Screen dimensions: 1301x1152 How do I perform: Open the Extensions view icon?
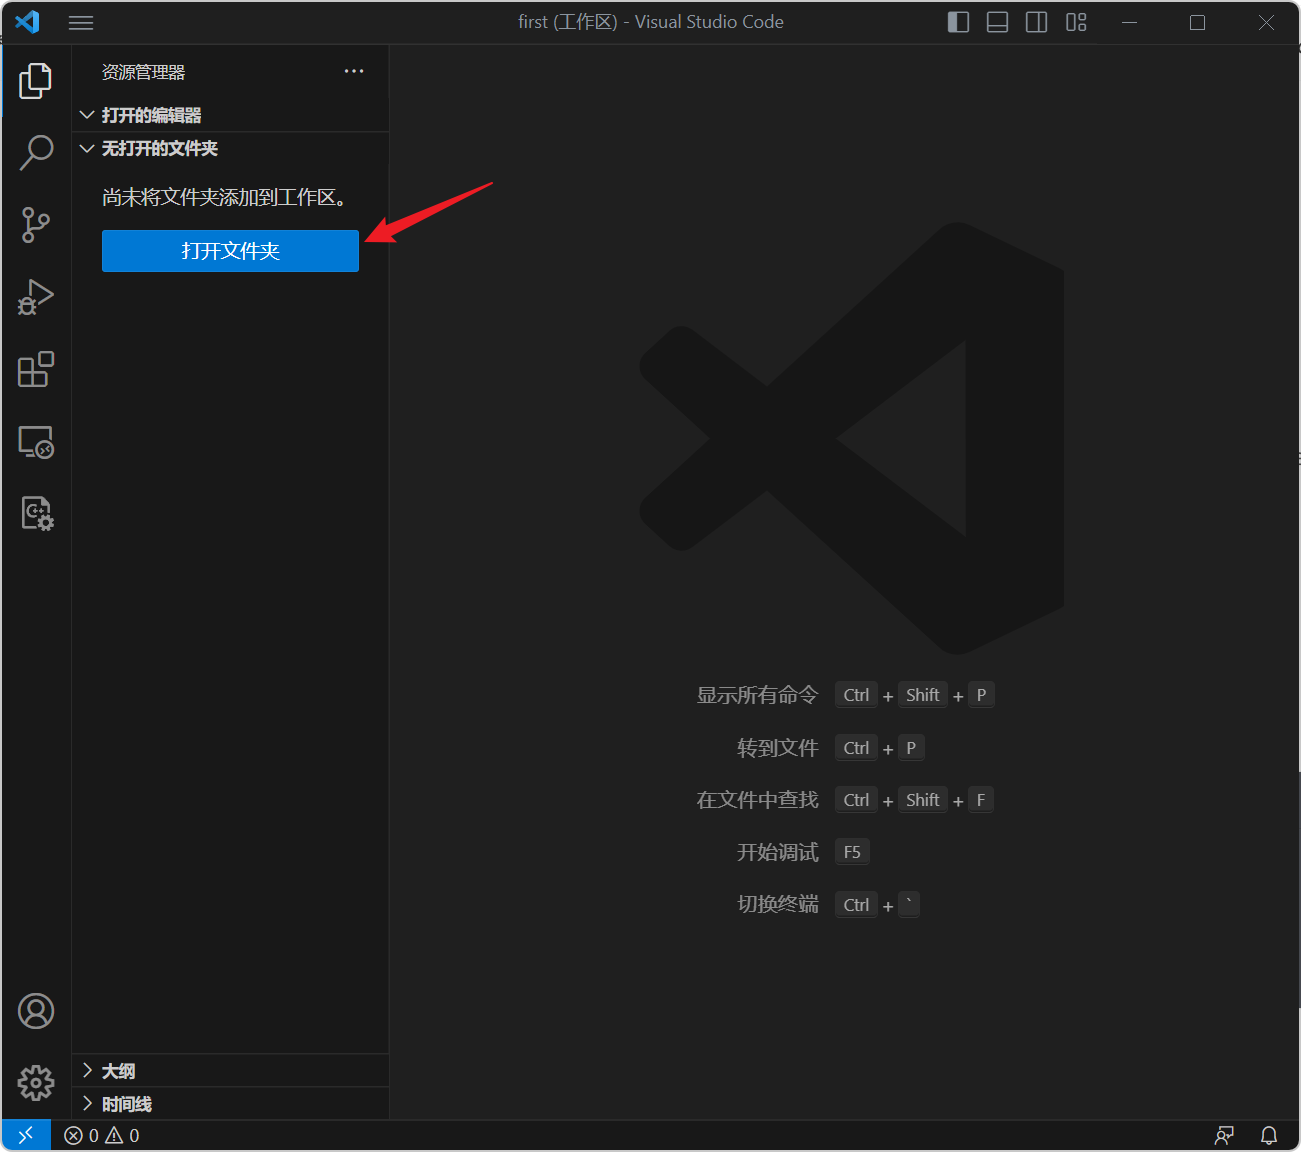(x=36, y=369)
